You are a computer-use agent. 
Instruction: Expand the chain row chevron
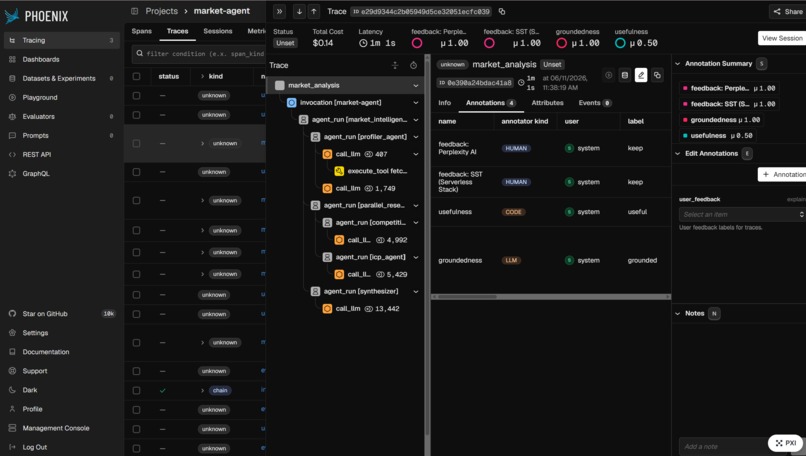pyautogui.click(x=202, y=390)
